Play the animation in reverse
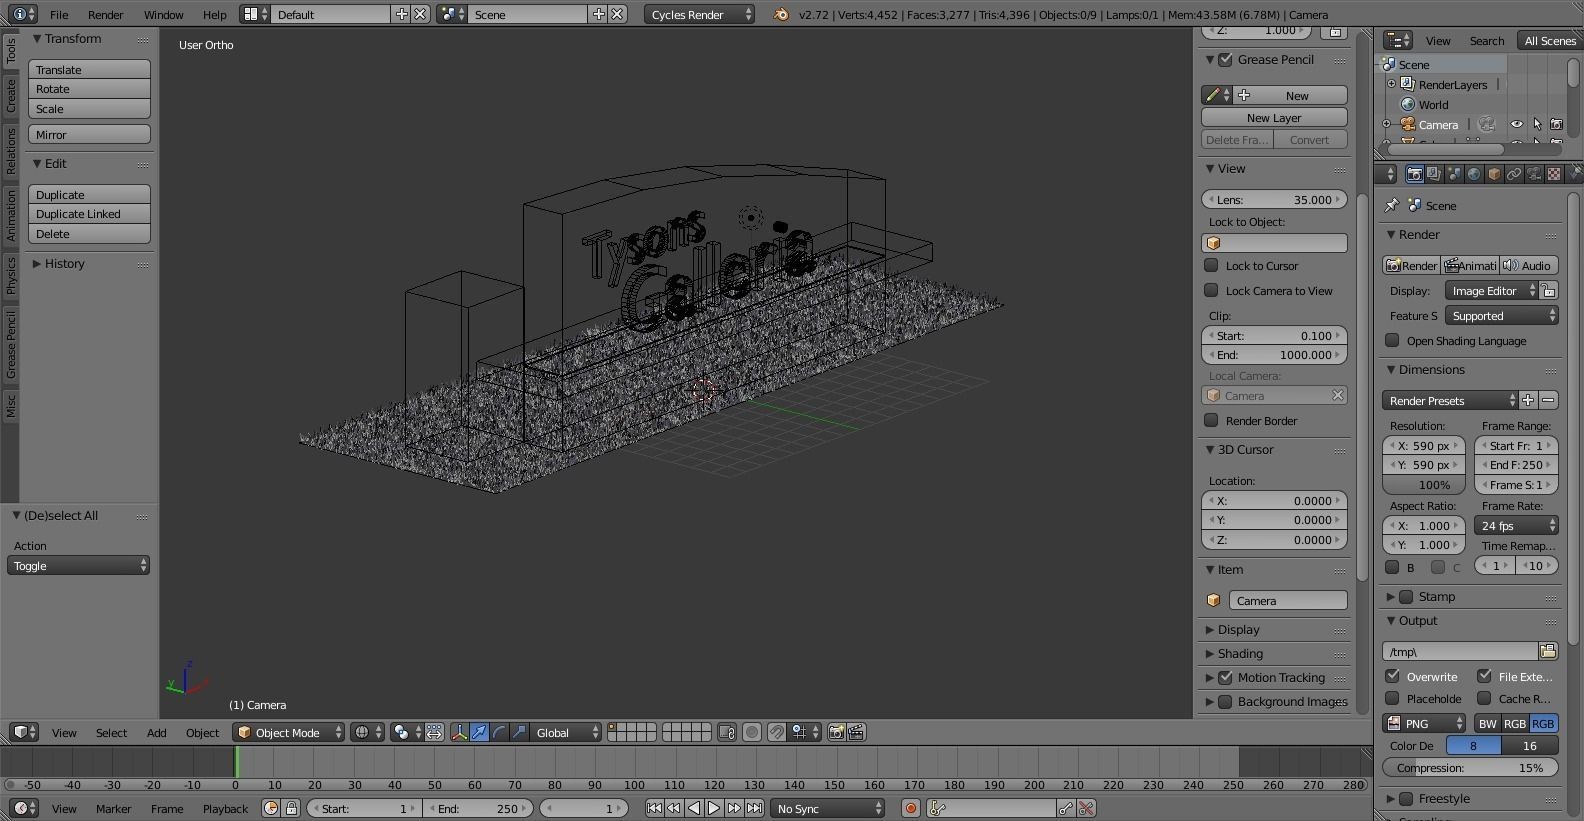Viewport: 1584px width, 821px height. 694,808
